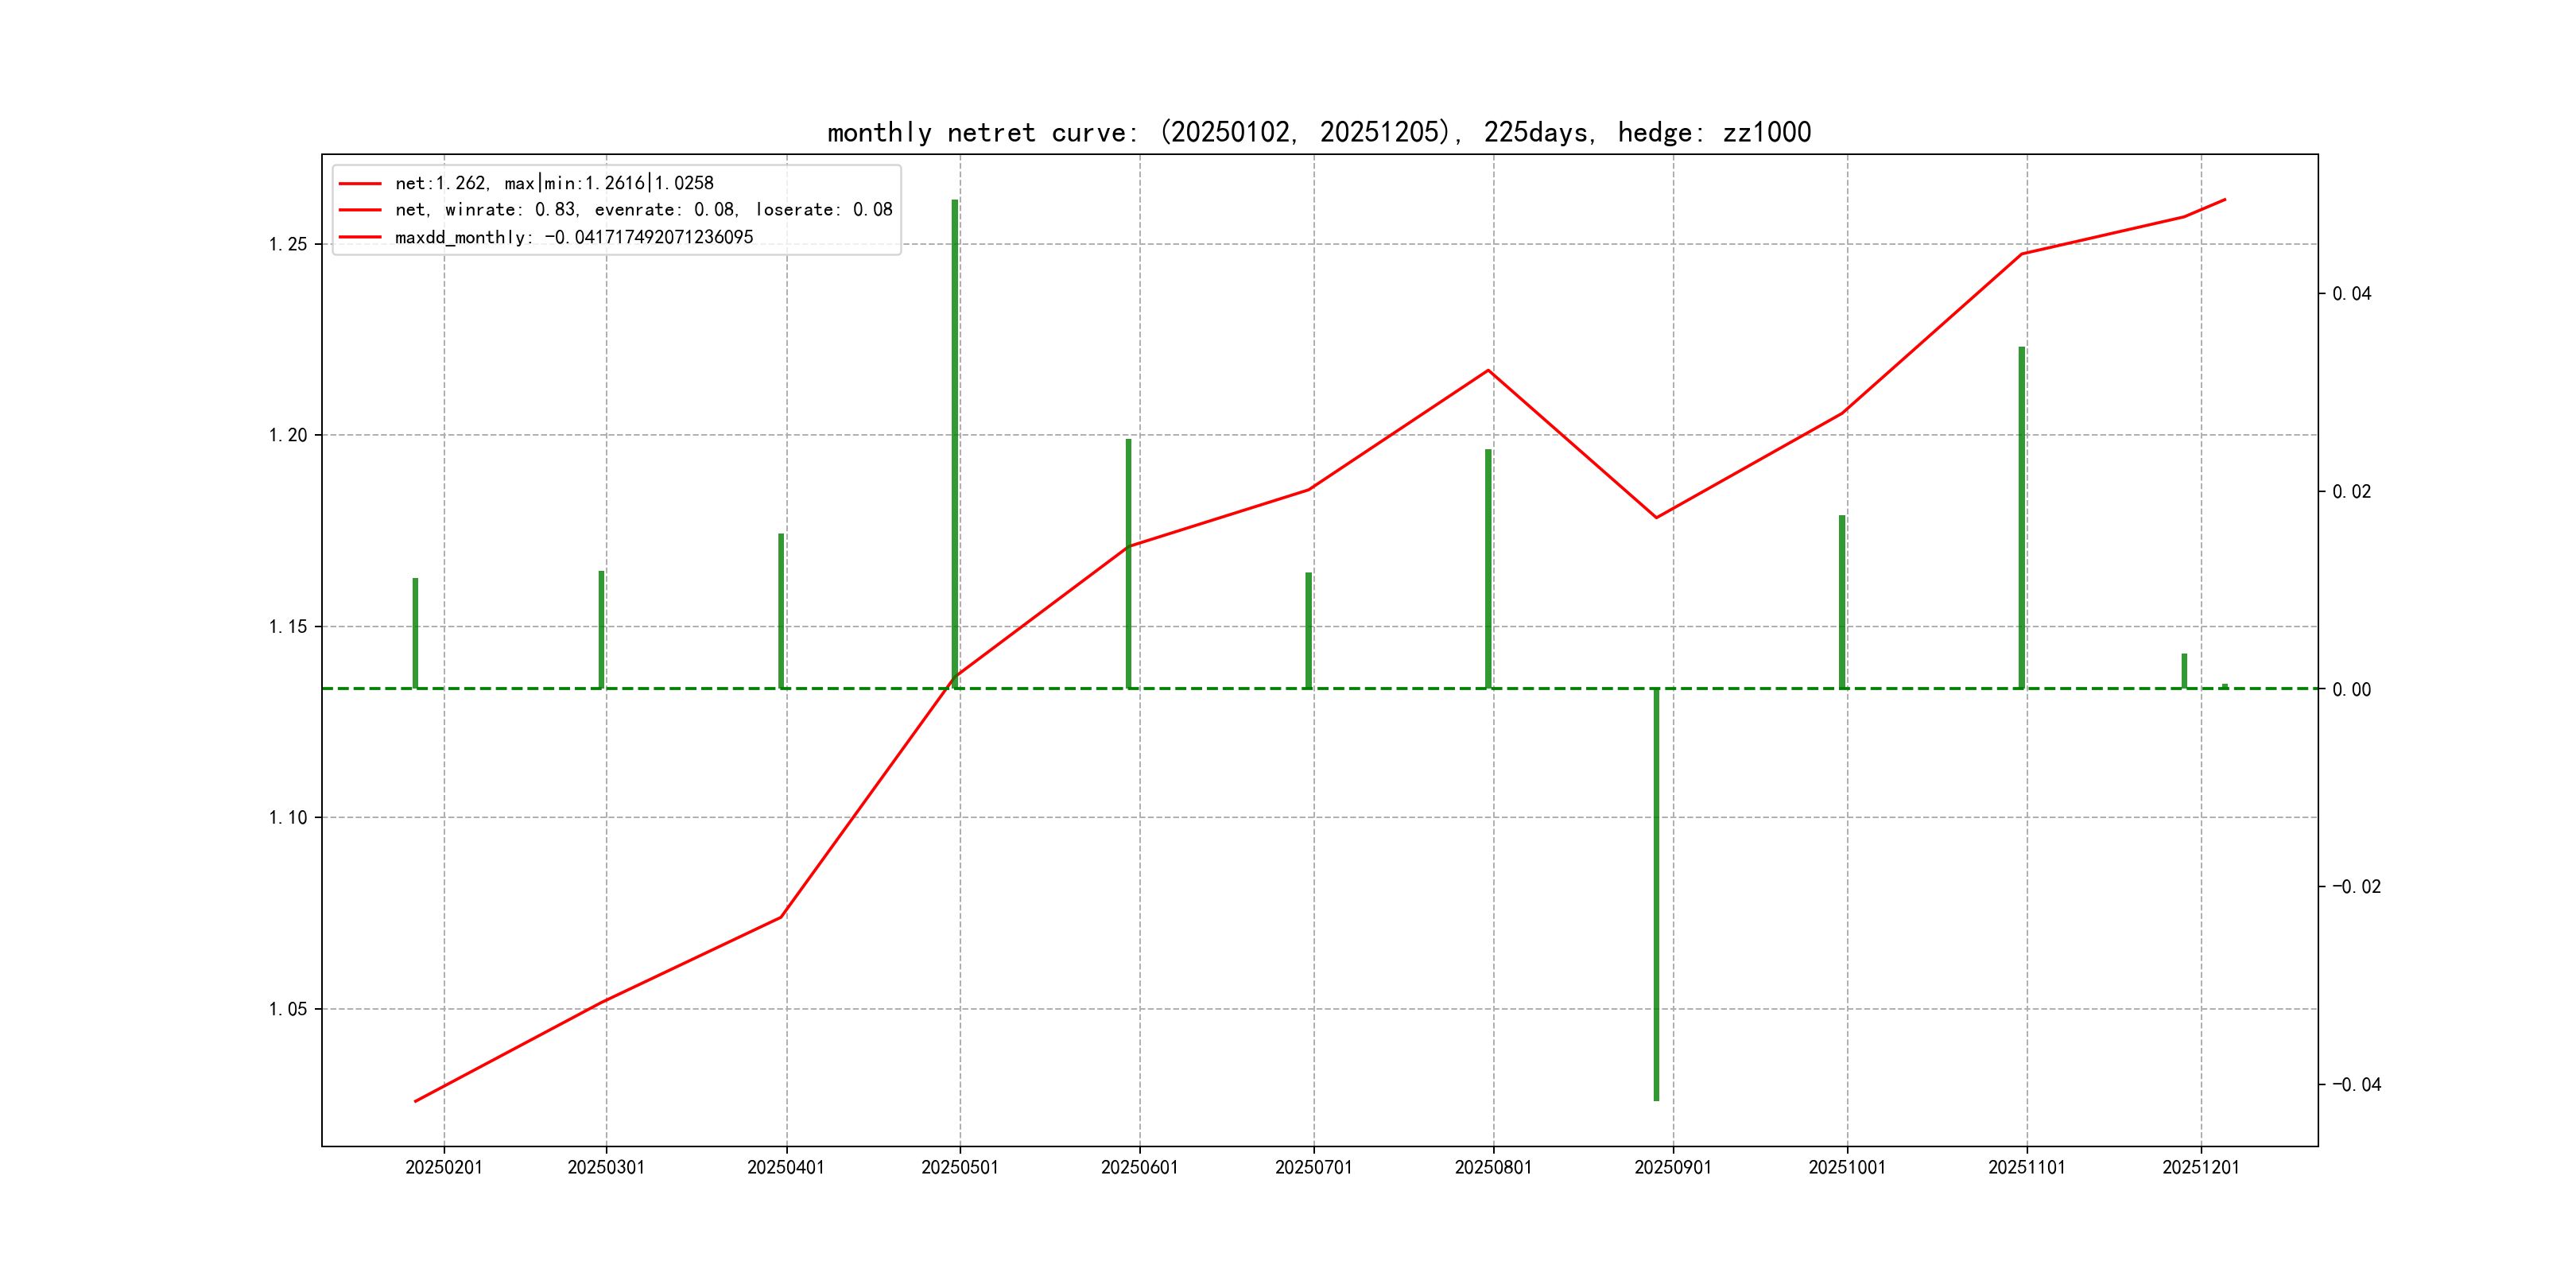Image resolution: width=2576 pixels, height=1288 pixels.
Task: Click the 1.25 left axis label
Action: click(x=288, y=245)
